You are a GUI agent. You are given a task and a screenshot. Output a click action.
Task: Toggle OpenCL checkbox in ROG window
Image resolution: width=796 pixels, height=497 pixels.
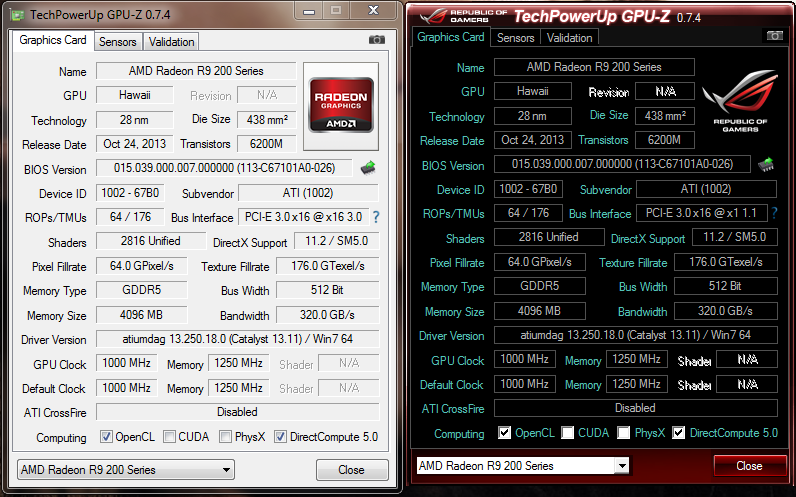tap(504, 433)
